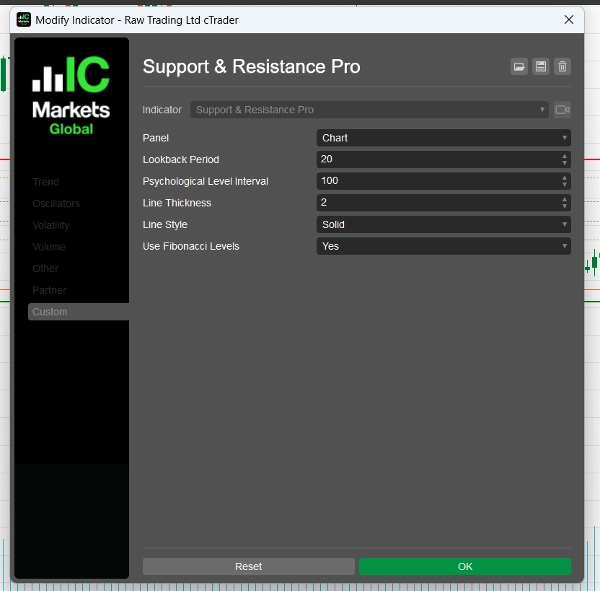
Task: Increase the Line Thickness value
Action: click(564, 199)
